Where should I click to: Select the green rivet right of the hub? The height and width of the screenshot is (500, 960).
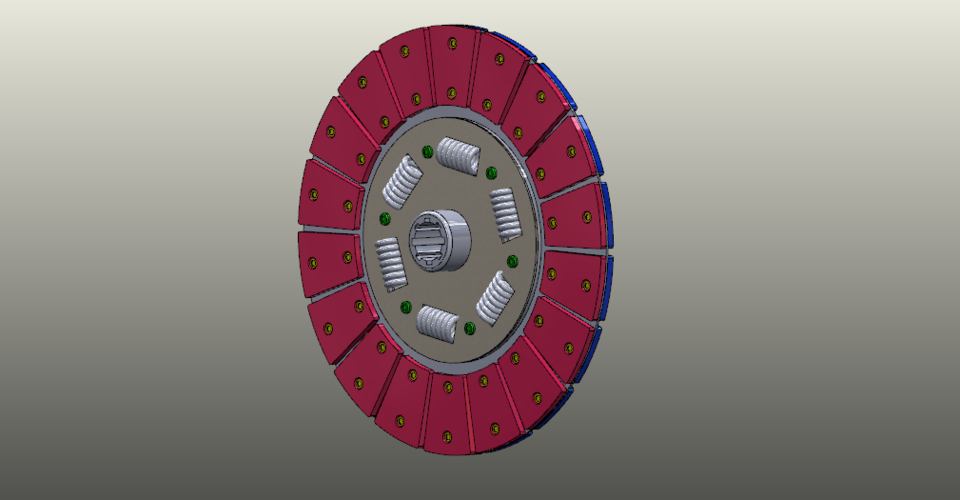(513, 261)
